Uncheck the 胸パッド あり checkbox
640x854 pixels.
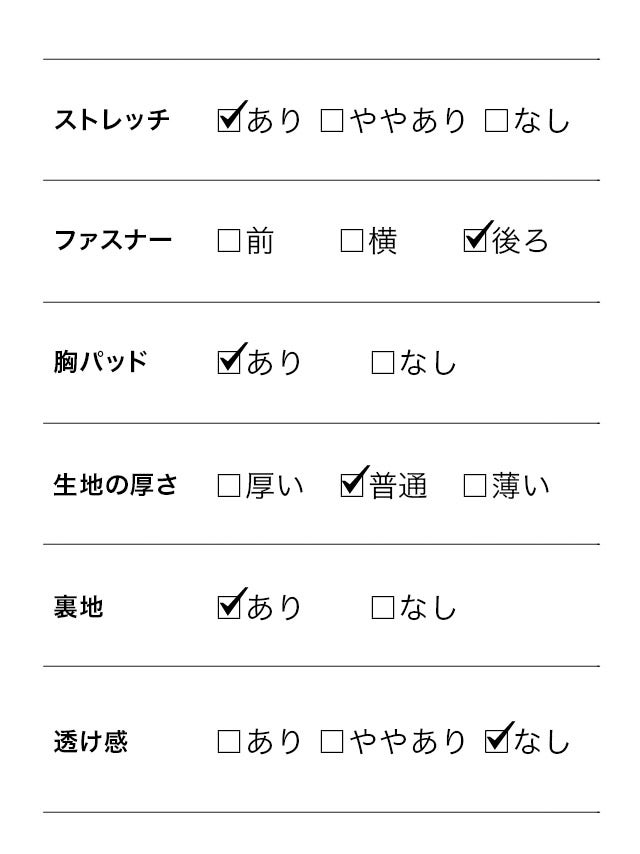pos(229,363)
